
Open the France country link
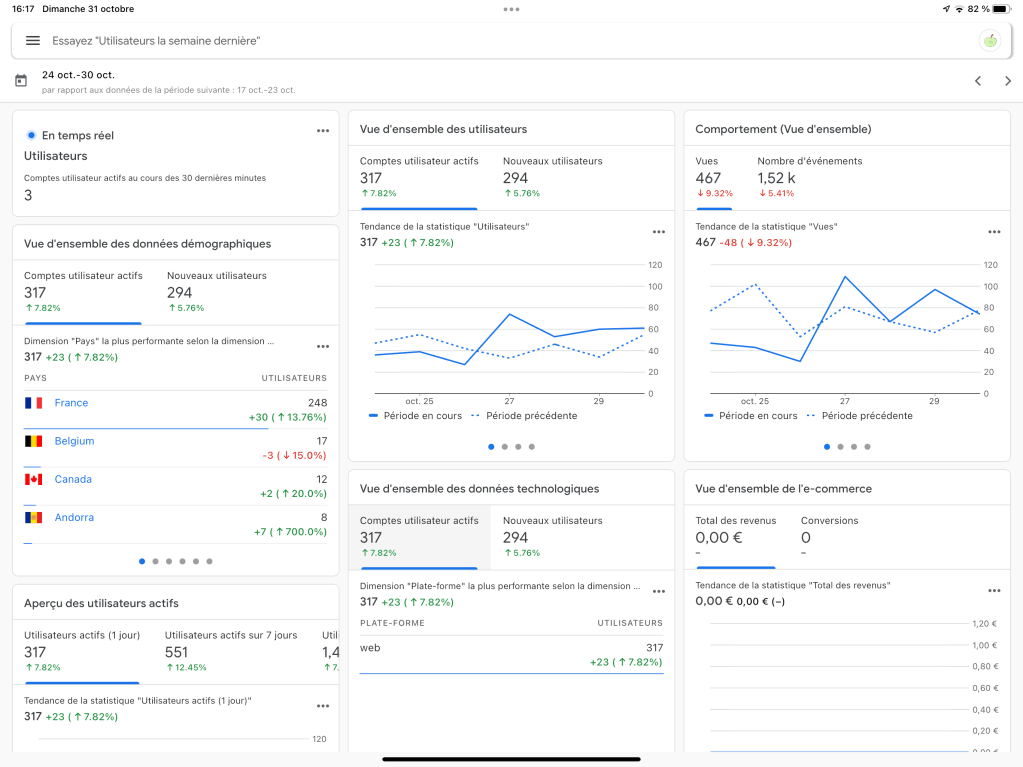pos(71,403)
